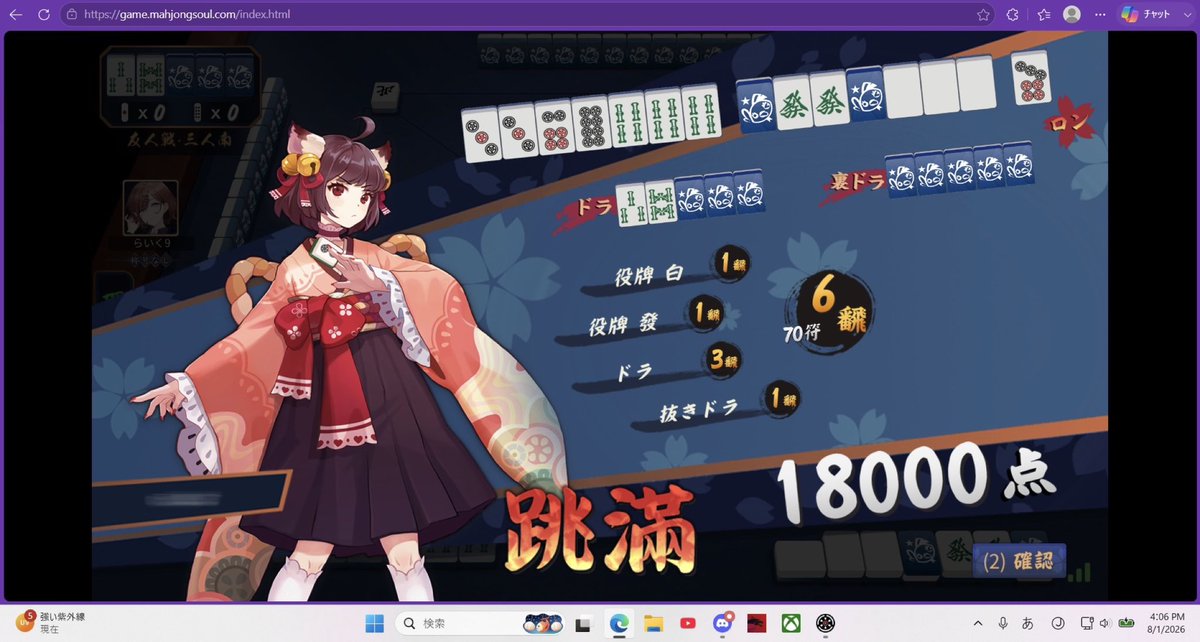Select the 役牌 白 yaku row
Image resolution: width=1200 pixels, height=642 pixels.
click(x=665, y=271)
